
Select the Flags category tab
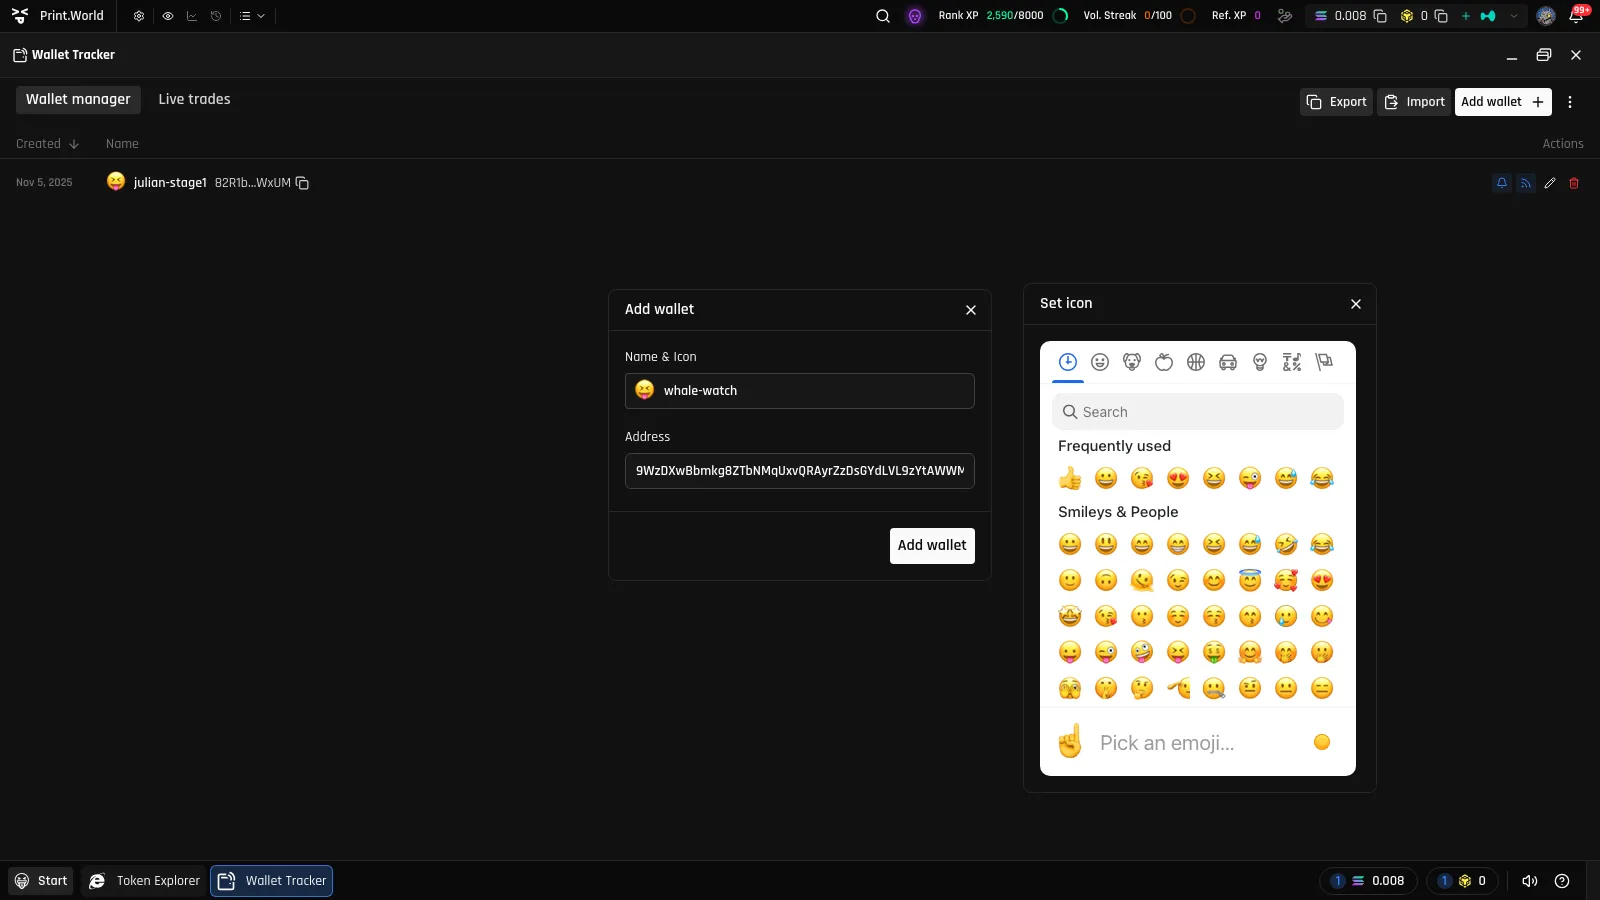click(1324, 362)
